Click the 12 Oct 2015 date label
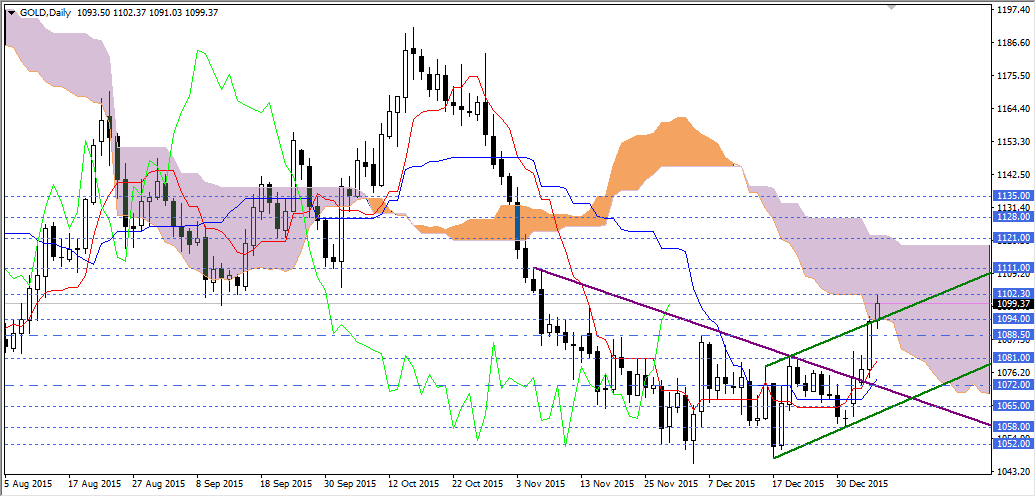1036x497 pixels. pos(414,483)
